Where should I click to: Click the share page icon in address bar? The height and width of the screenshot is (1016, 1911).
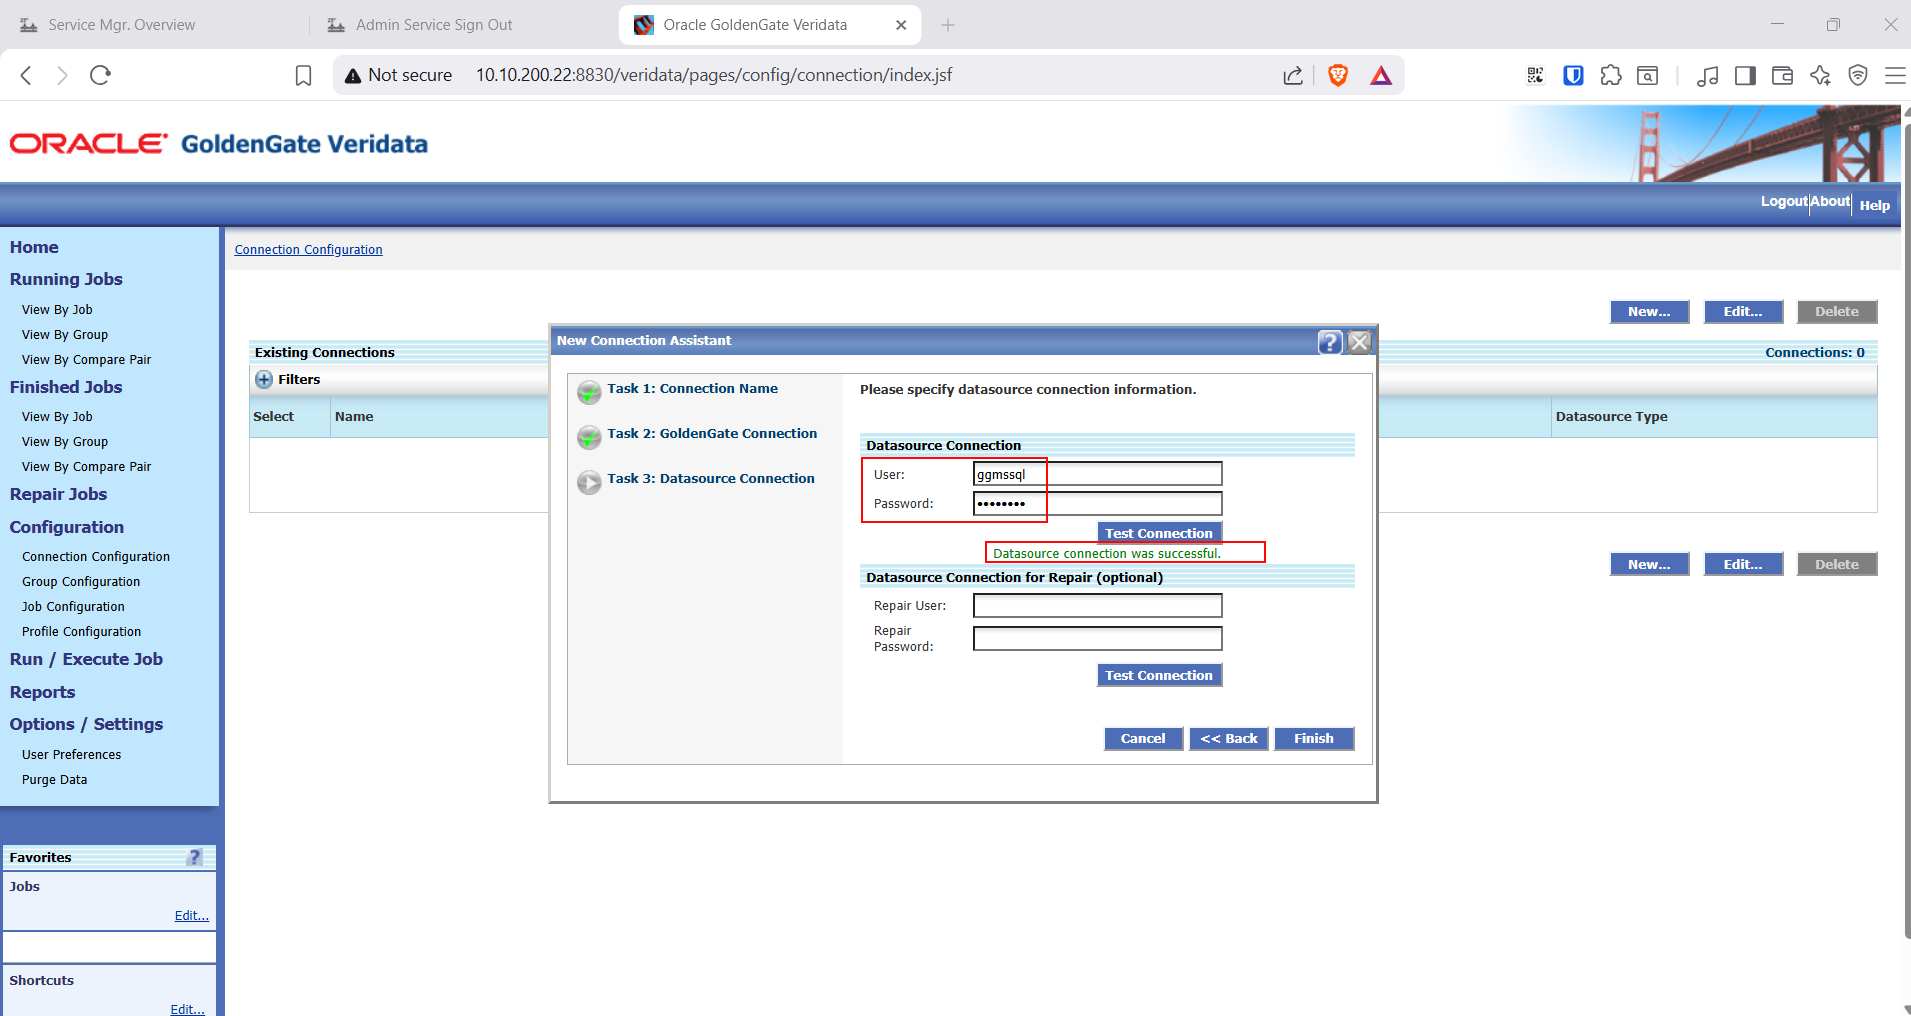click(x=1293, y=76)
